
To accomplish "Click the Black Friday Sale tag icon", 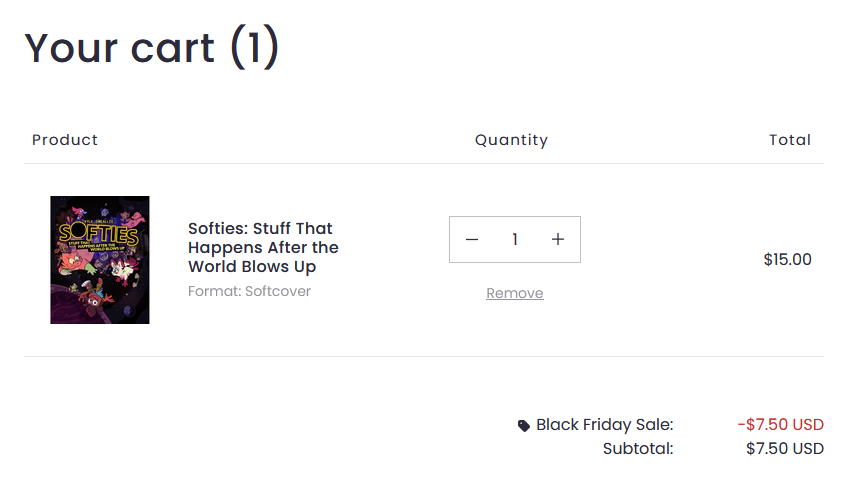I will (524, 426).
